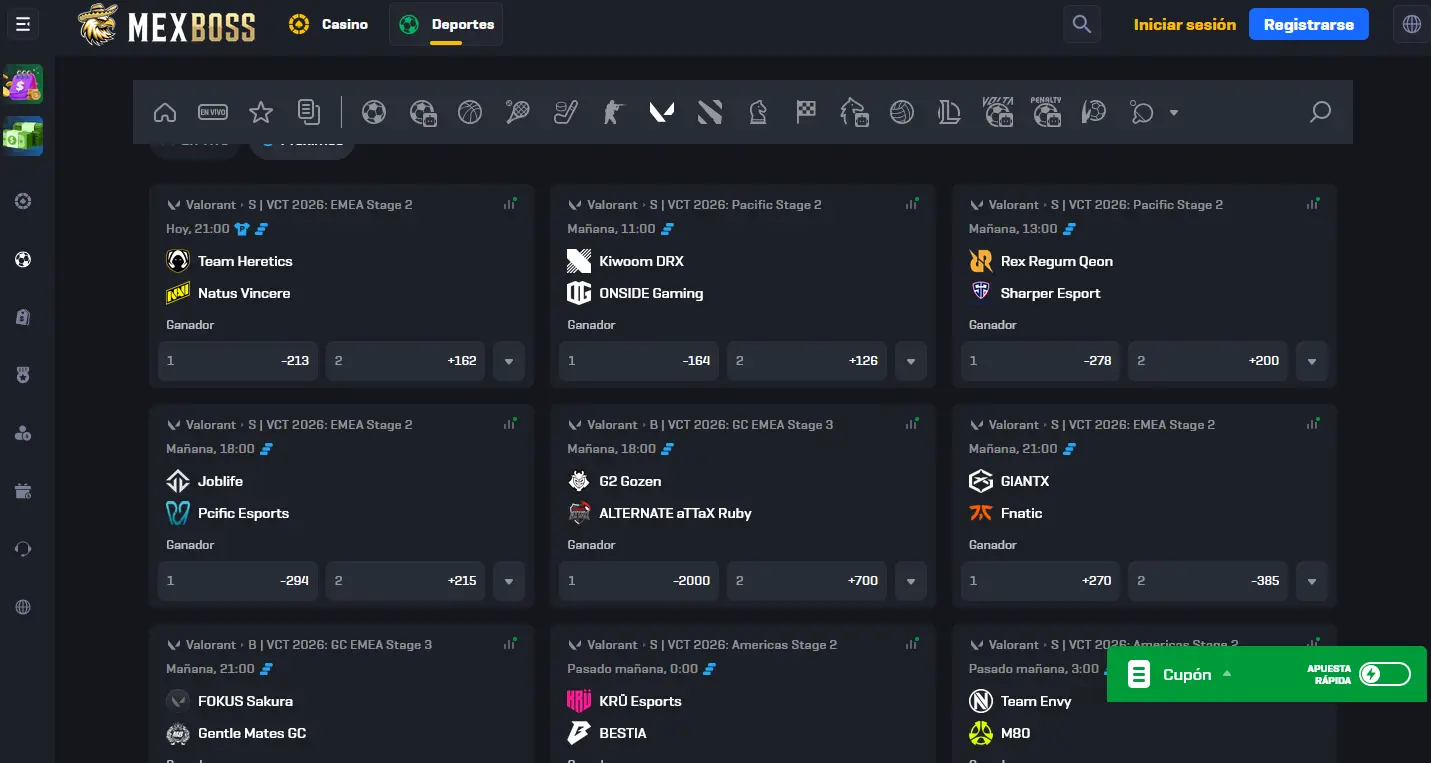The image size is (1431, 763).
Task: Expand more markets for Rex Regum Qeon match
Action: pos(1312,361)
